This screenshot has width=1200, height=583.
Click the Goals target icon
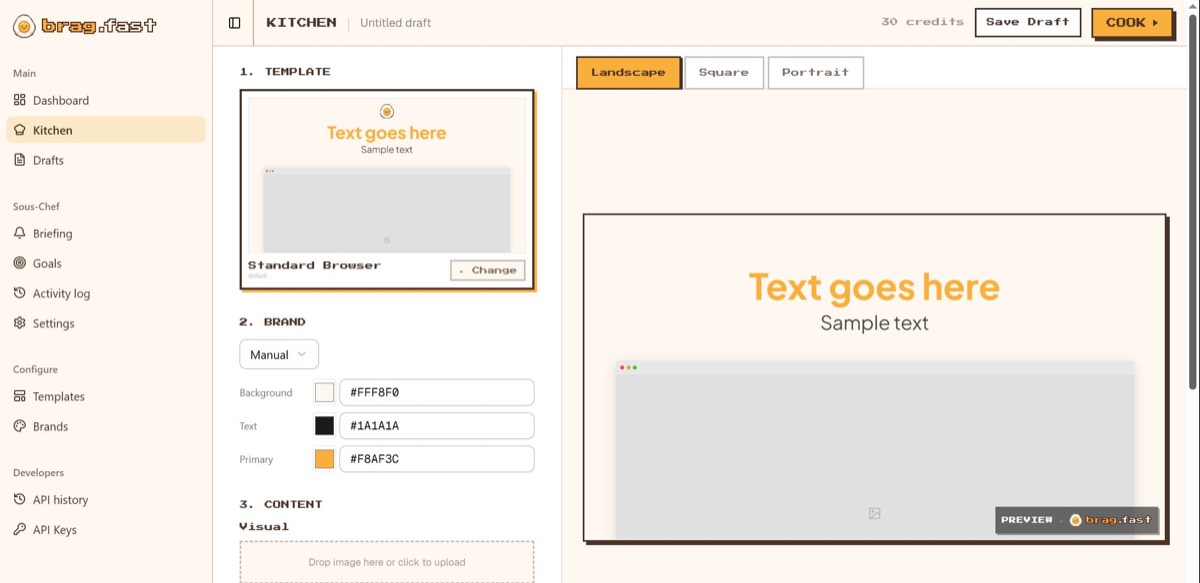point(20,263)
